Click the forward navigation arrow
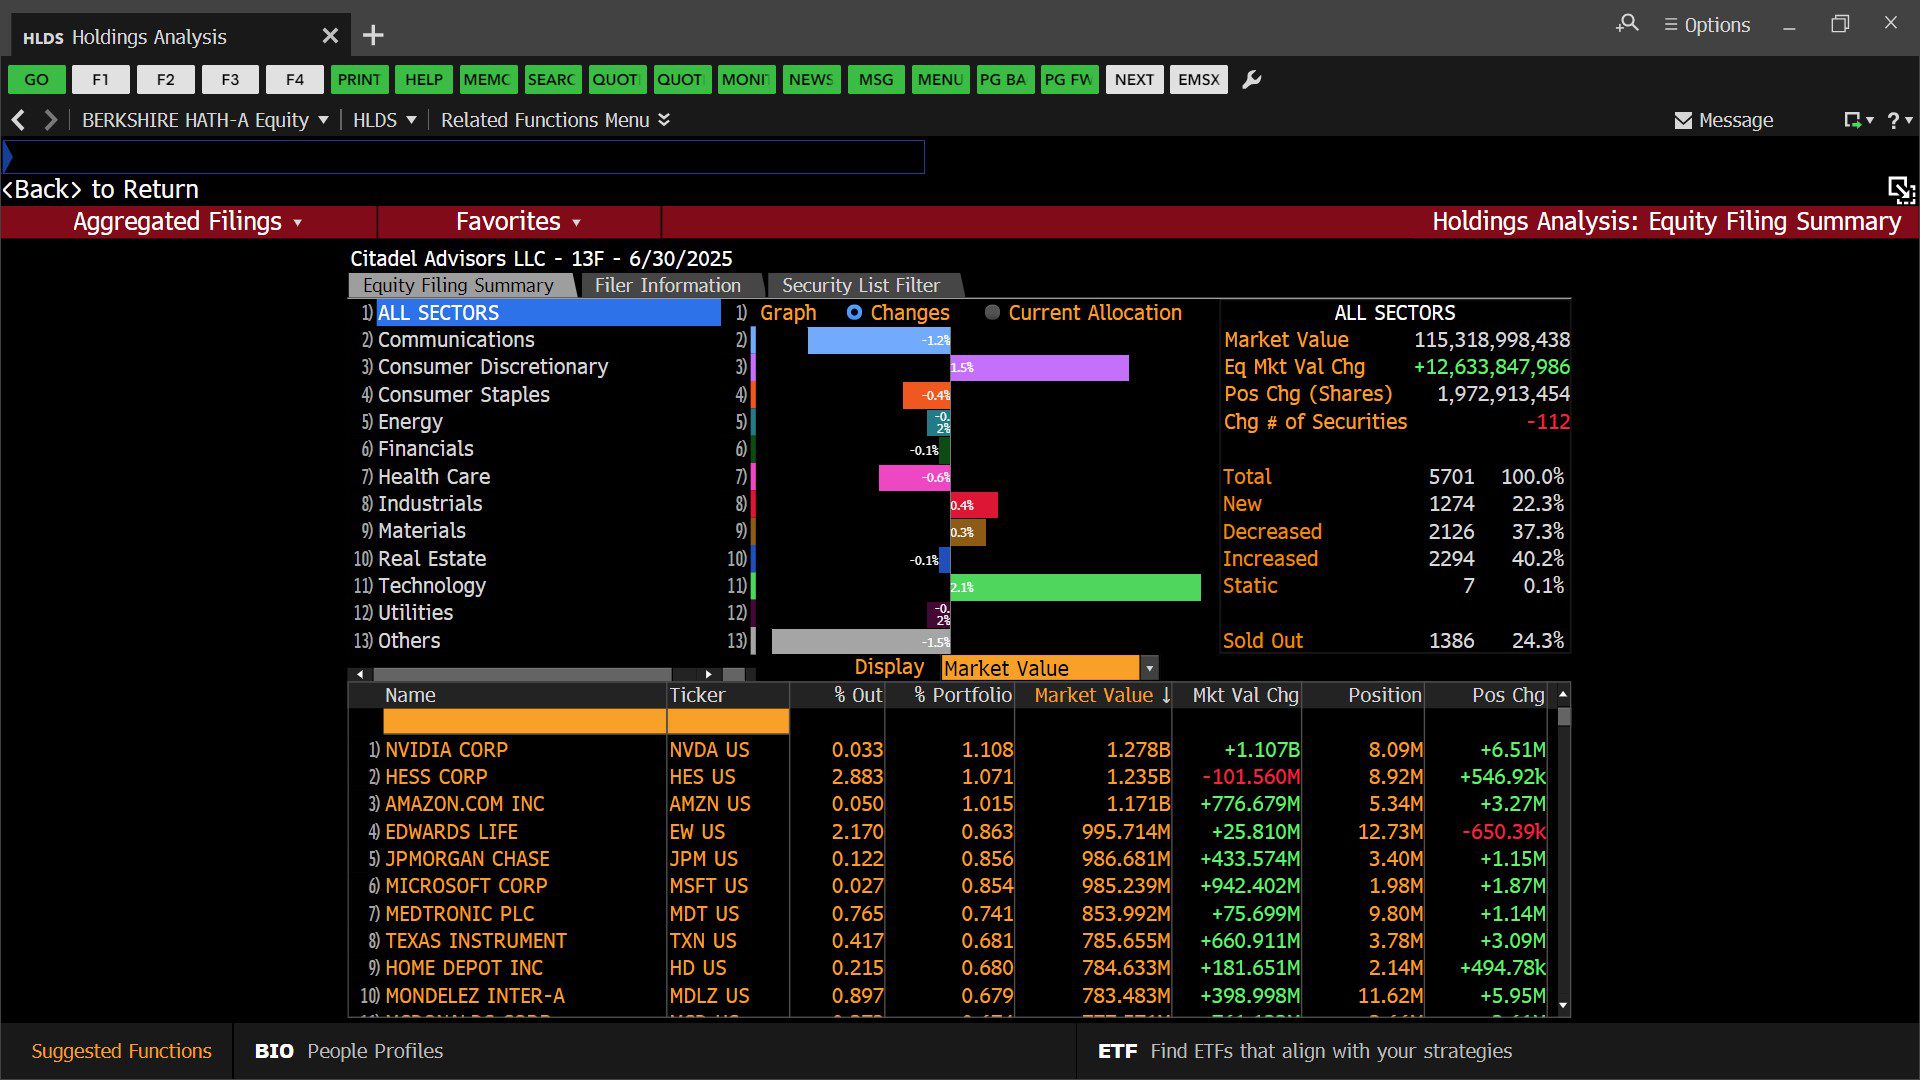Viewport: 1920px width, 1080px height. pos(50,120)
